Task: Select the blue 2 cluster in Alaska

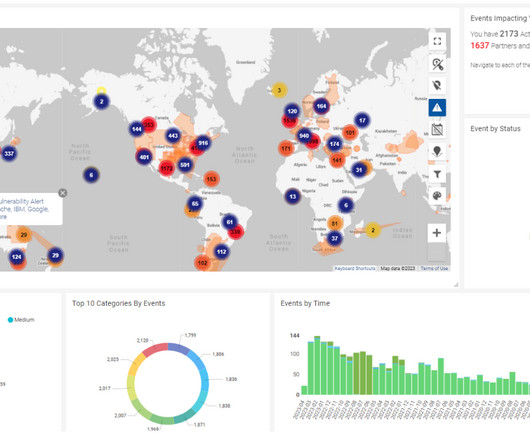Action: 101,101
